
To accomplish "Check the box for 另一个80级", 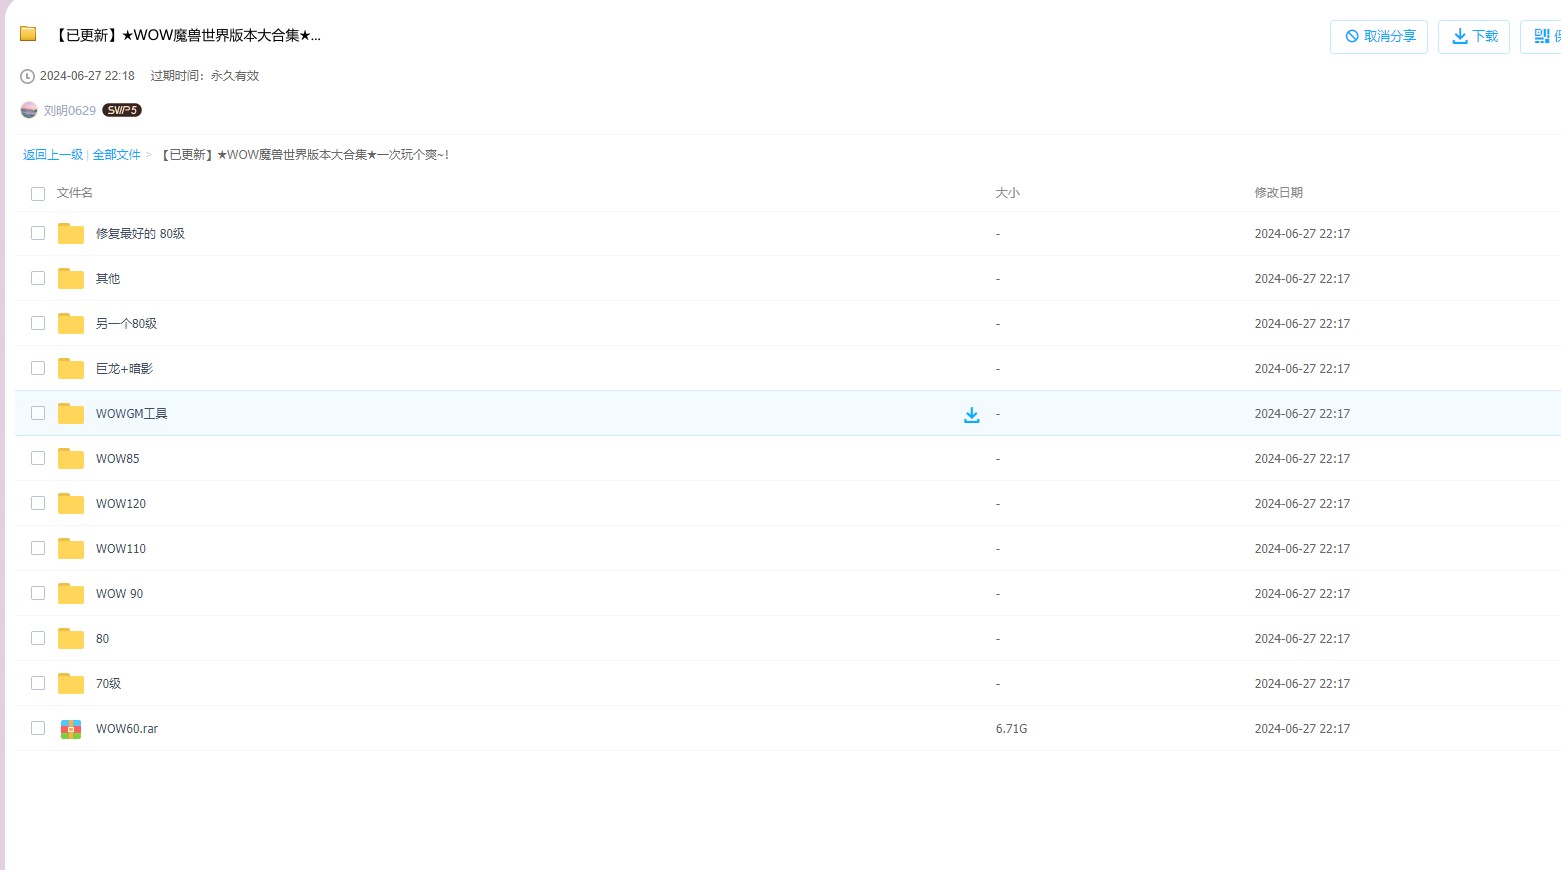I will point(38,323).
